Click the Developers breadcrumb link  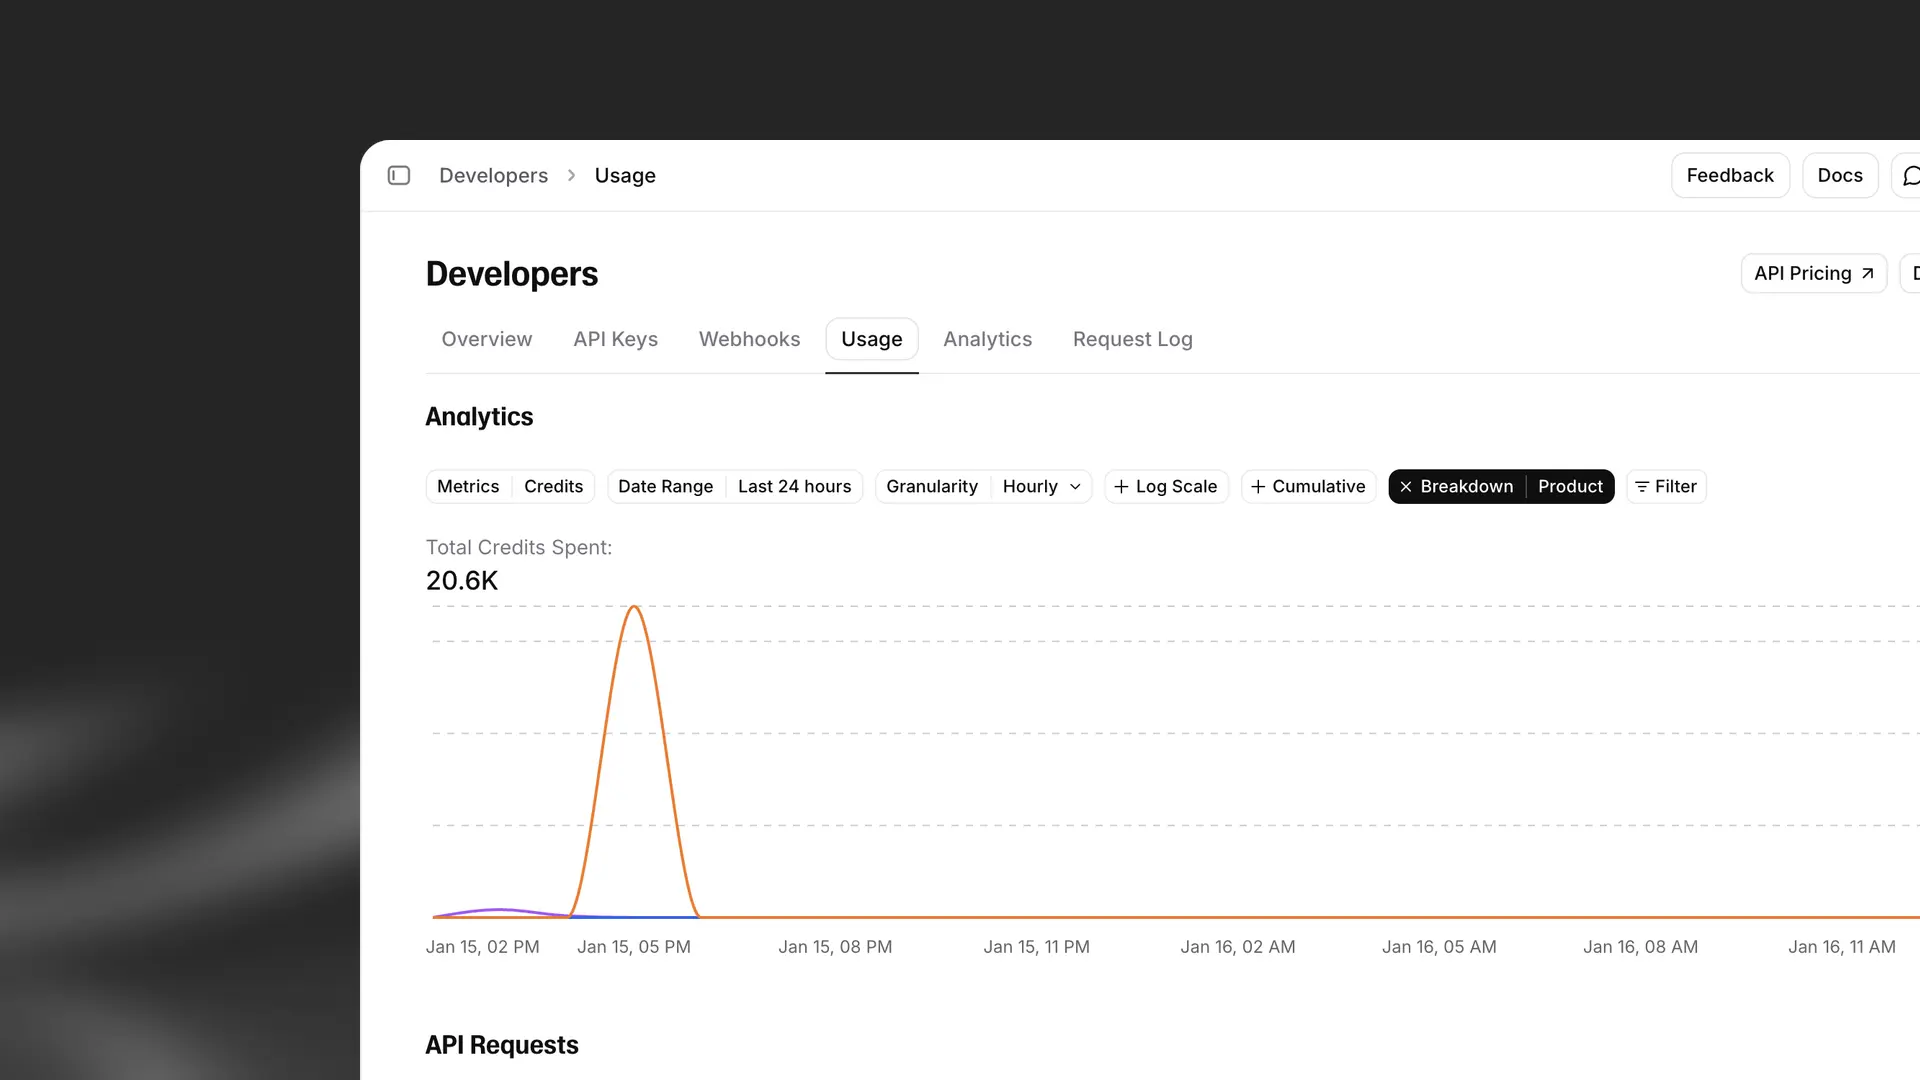point(493,175)
